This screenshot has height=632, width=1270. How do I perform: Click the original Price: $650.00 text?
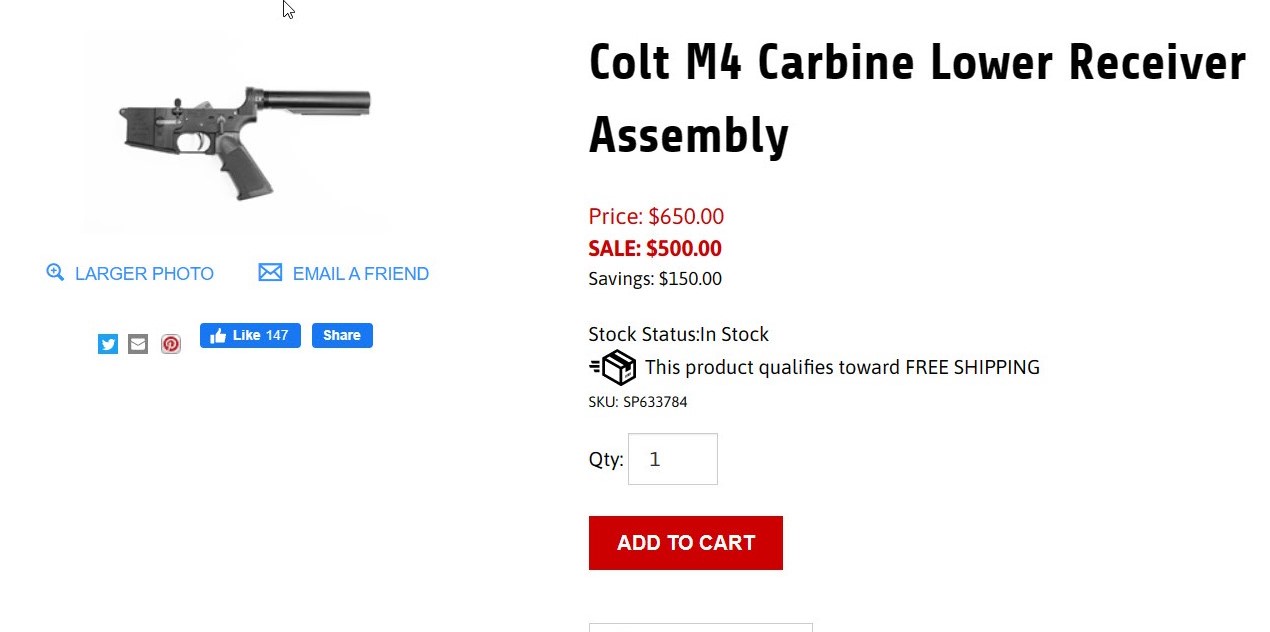click(x=655, y=216)
